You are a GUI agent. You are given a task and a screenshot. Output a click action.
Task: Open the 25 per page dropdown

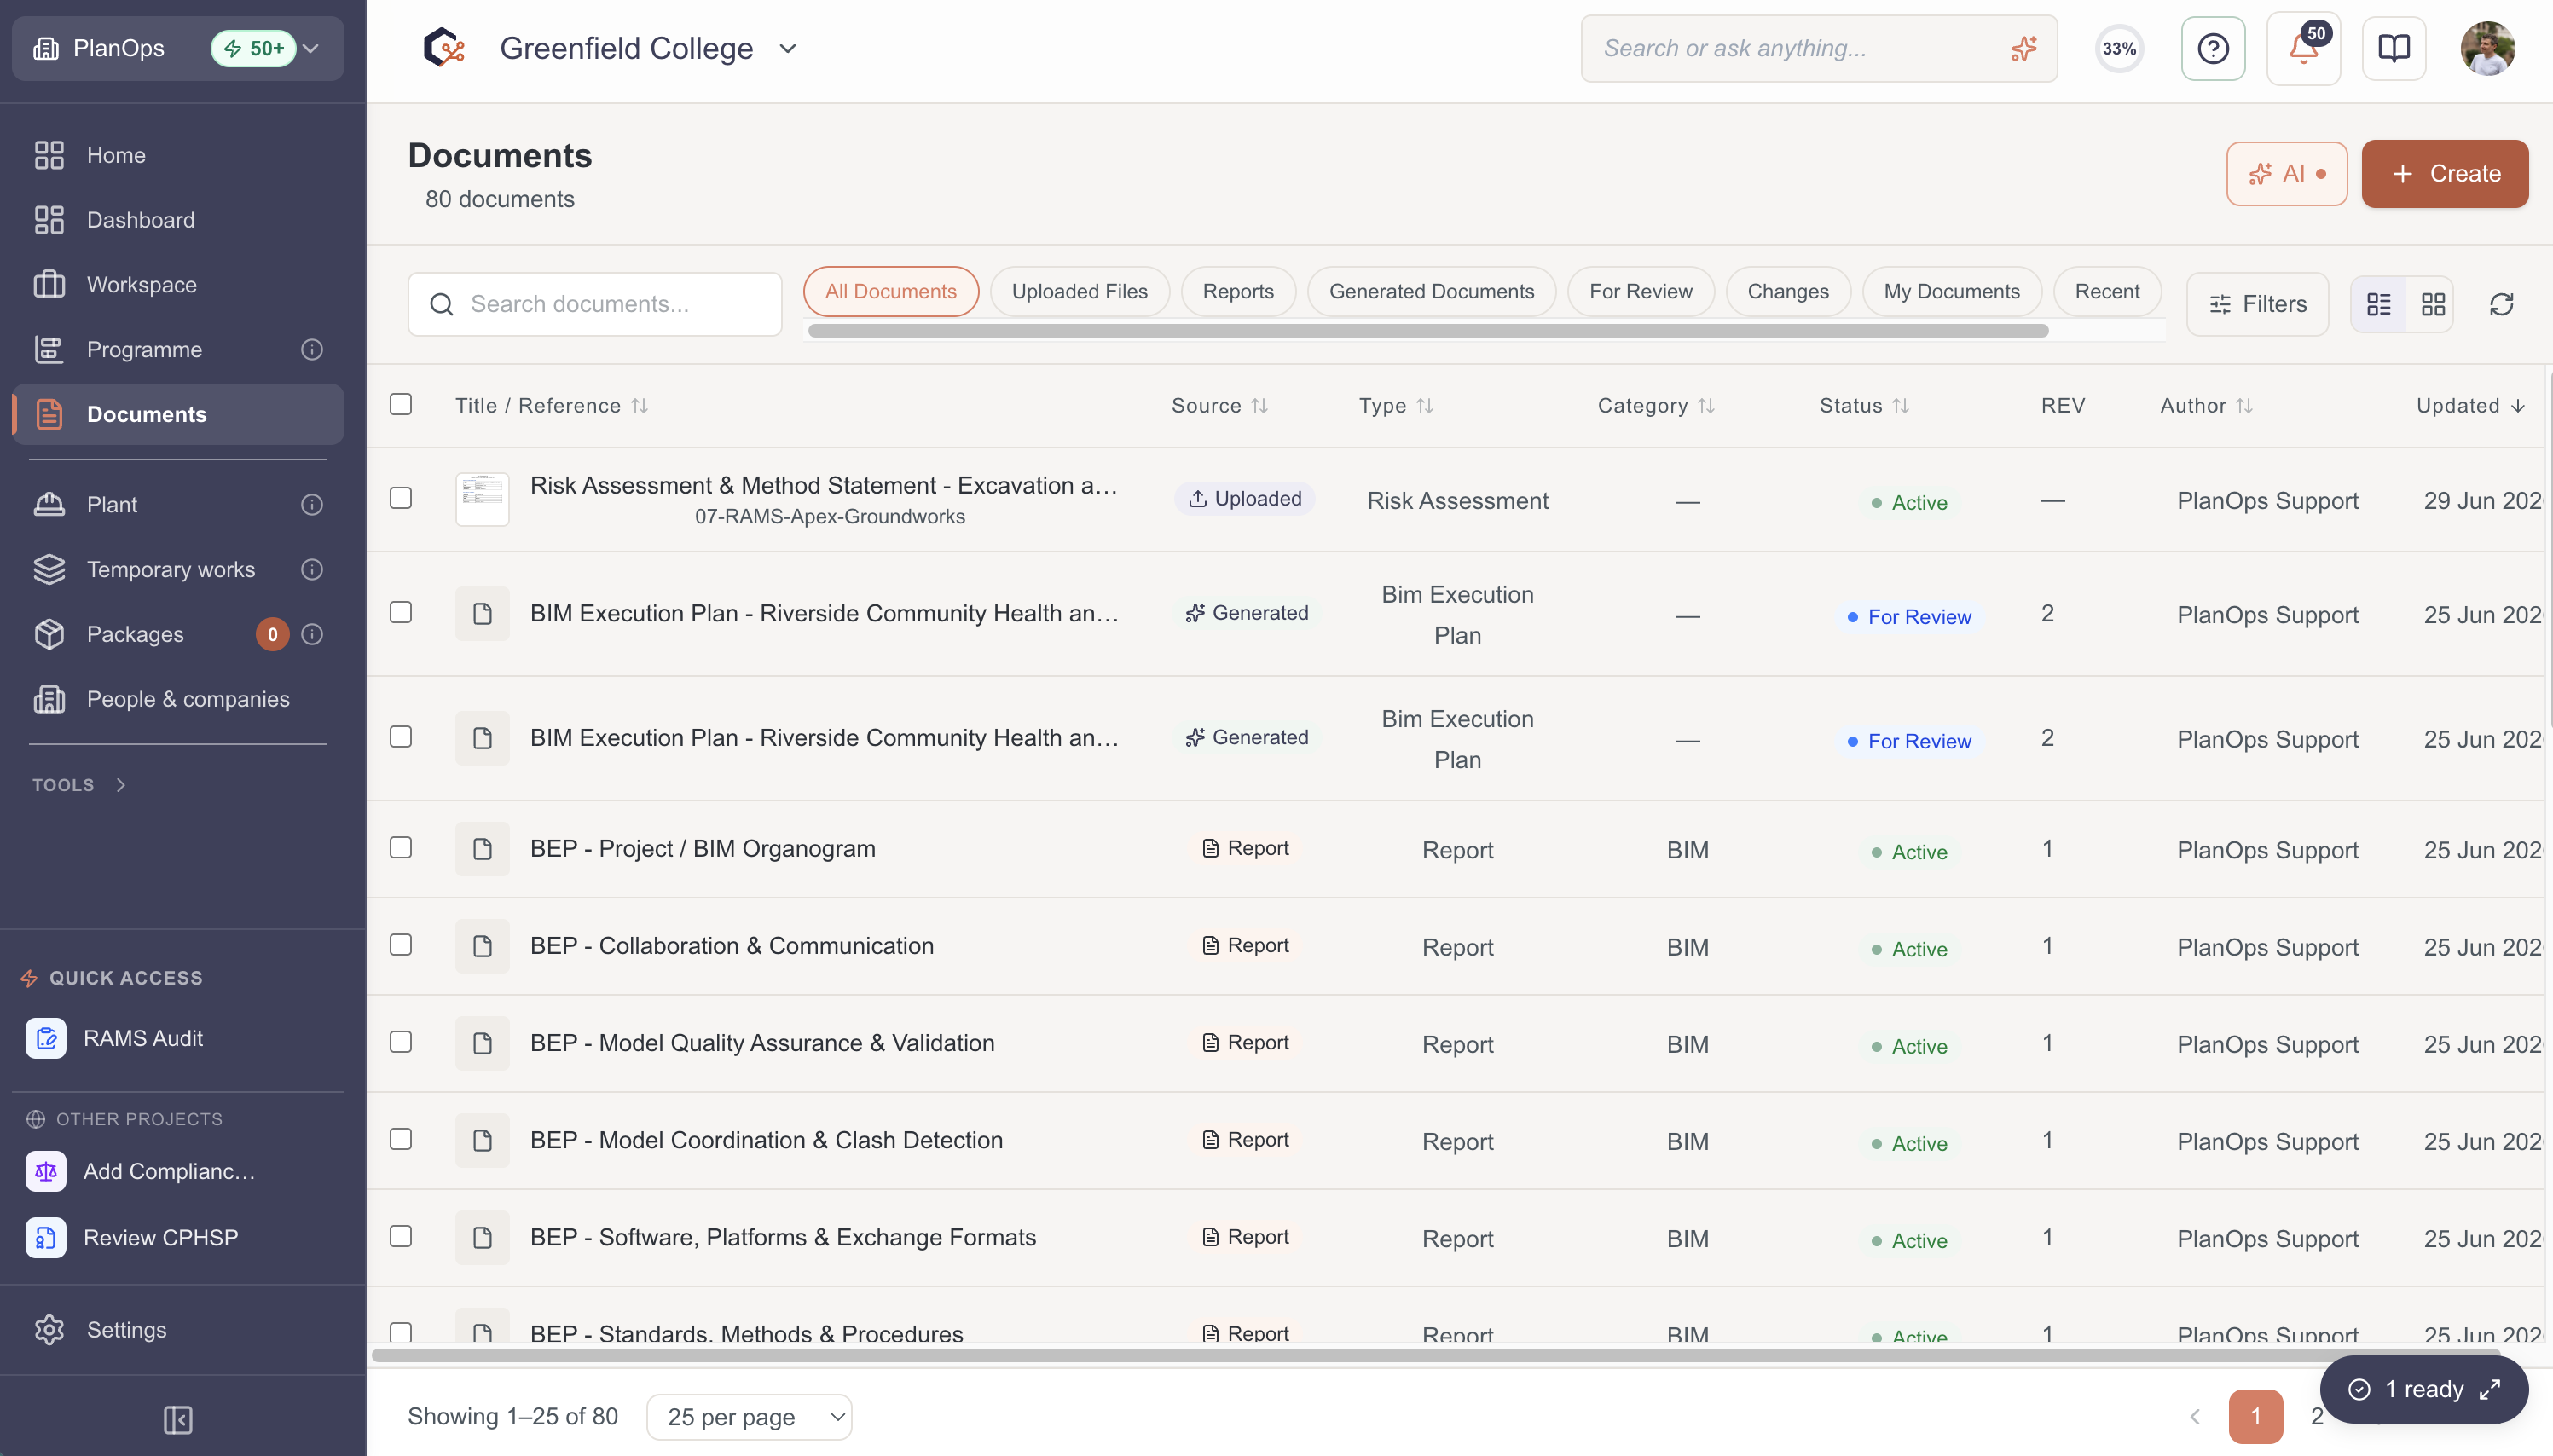pos(749,1416)
